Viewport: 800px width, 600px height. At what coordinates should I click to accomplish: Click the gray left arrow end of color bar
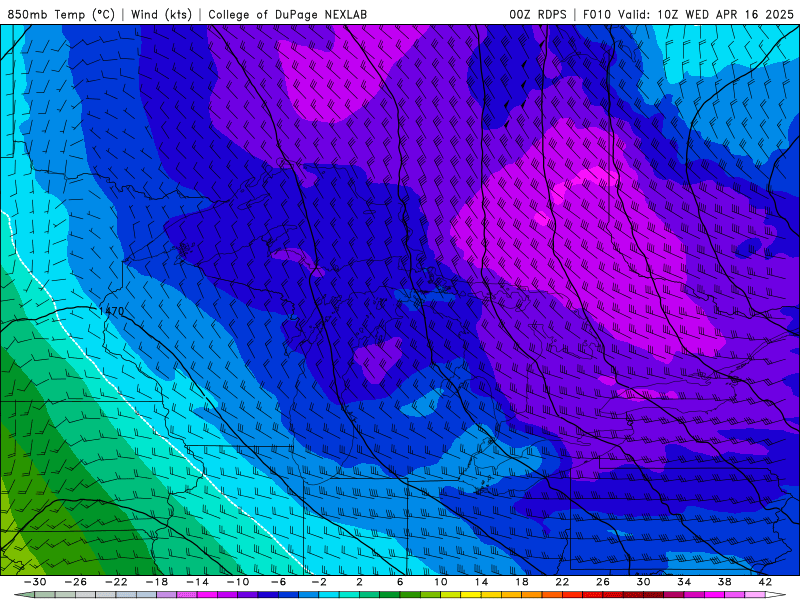point(24,595)
